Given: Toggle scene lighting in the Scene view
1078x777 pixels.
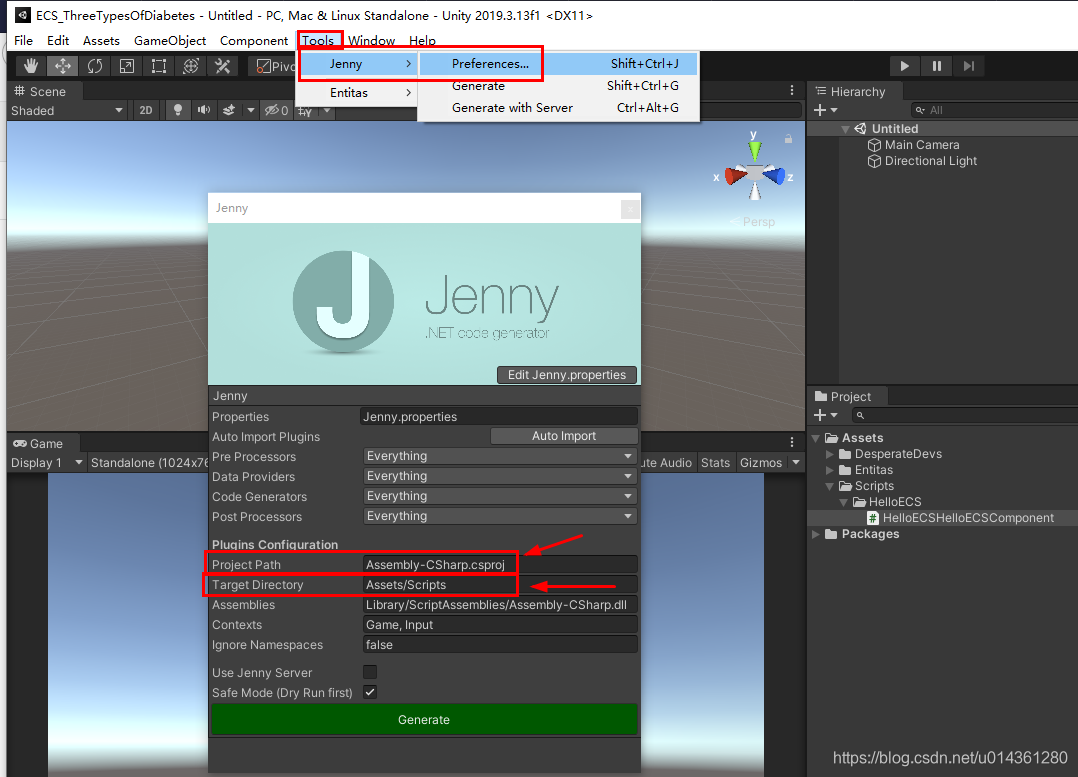Looking at the screenshot, I should coord(177,110).
